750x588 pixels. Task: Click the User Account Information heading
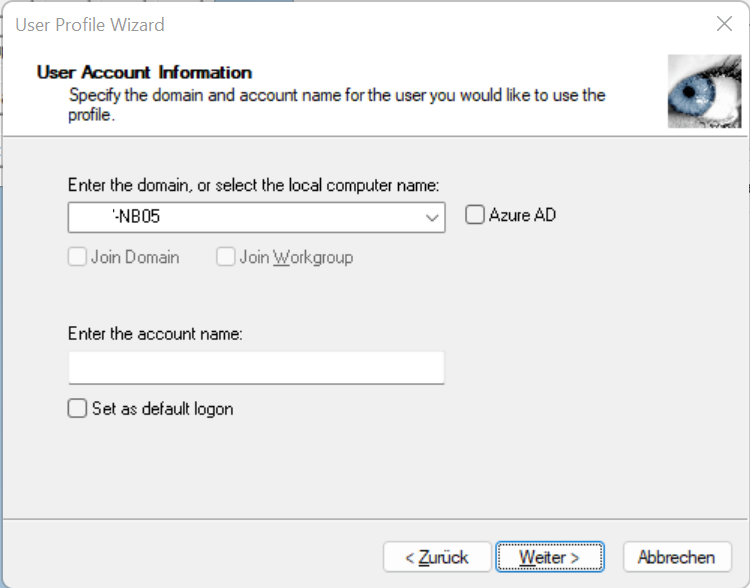[144, 72]
